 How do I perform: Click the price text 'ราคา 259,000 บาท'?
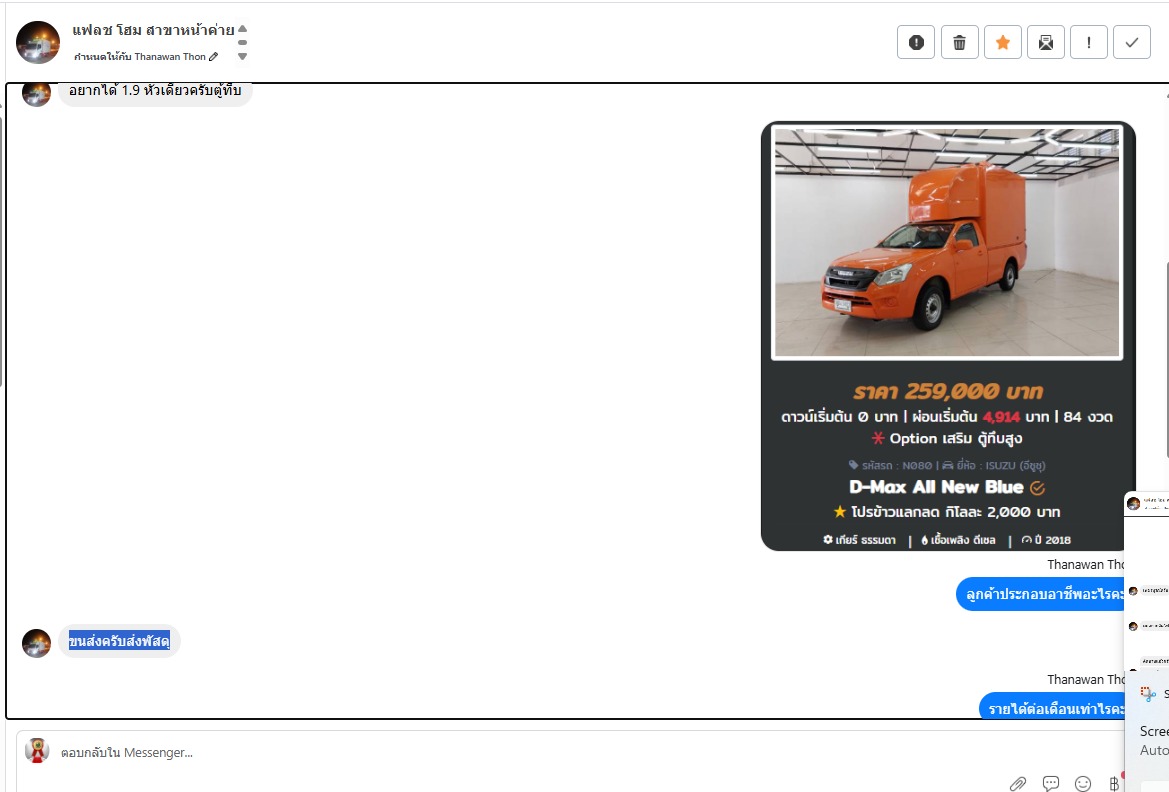pos(948,392)
